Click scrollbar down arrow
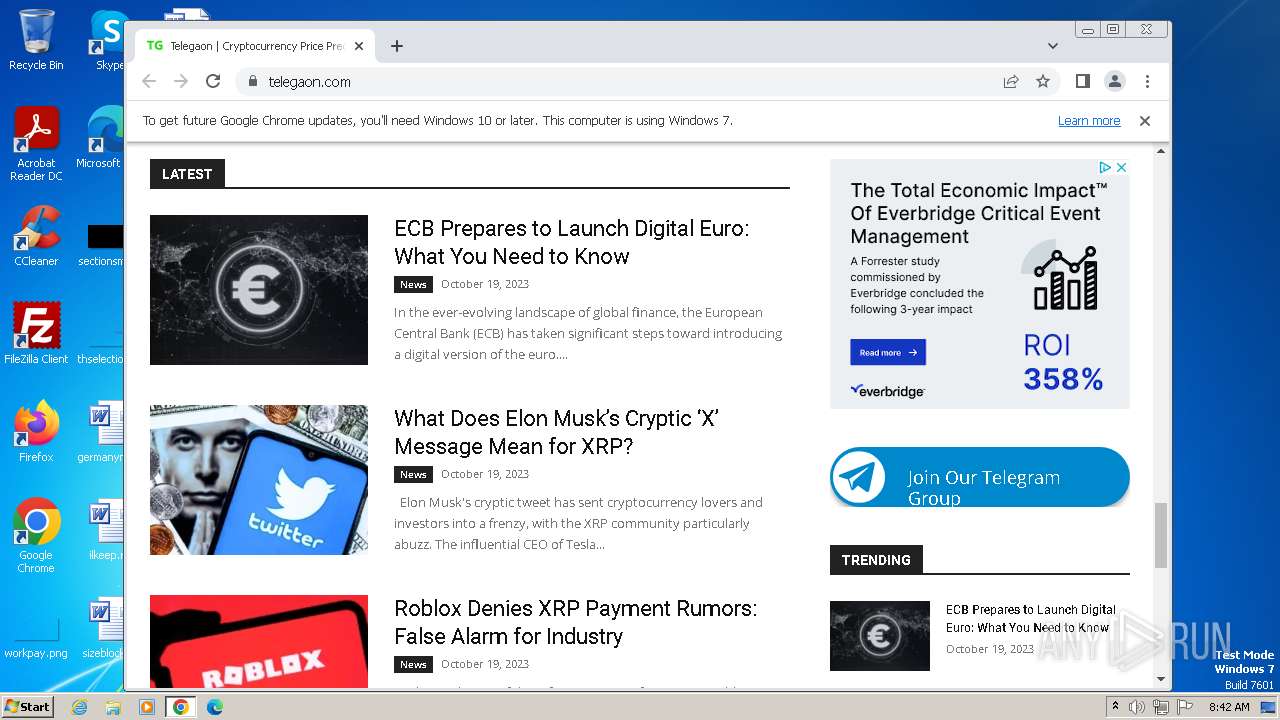 tap(1161, 680)
